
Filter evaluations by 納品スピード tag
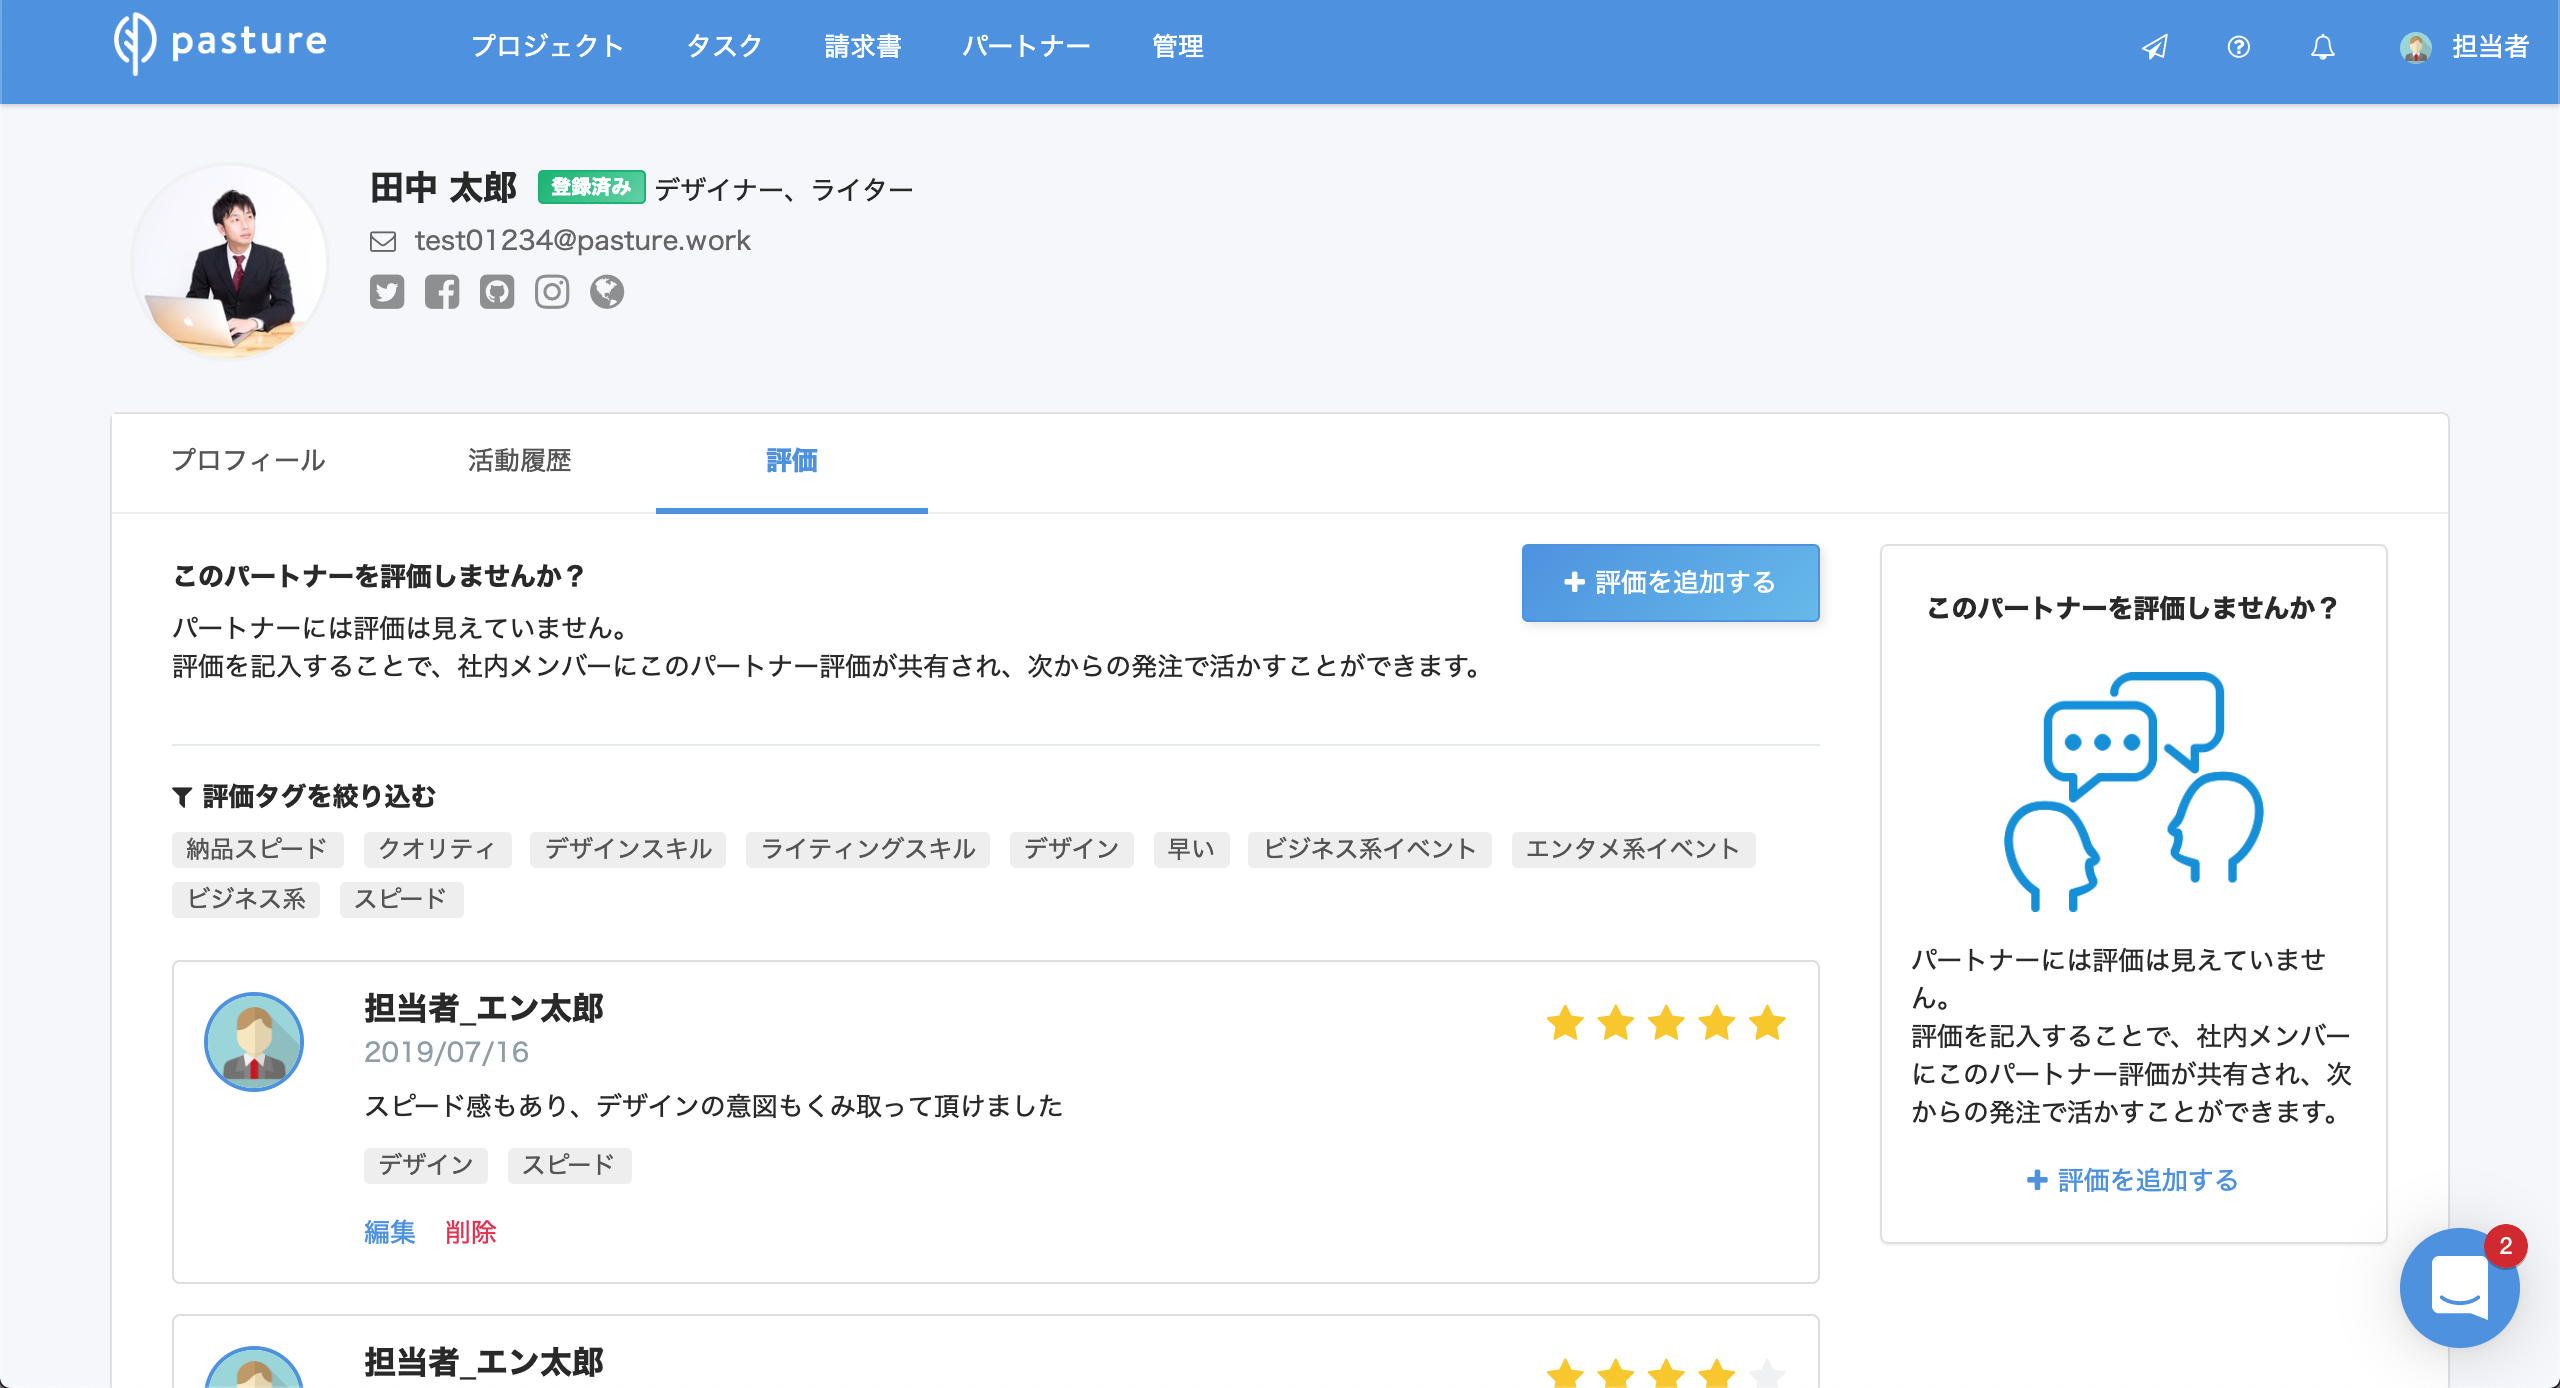[x=257, y=849]
